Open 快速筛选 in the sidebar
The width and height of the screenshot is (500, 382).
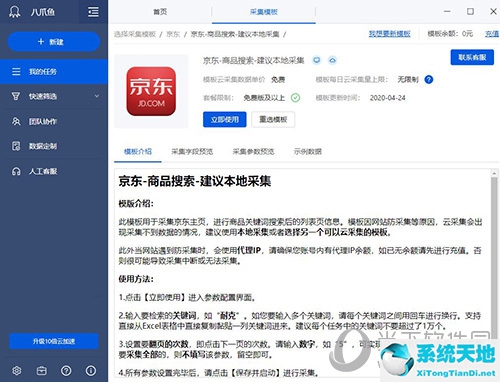54,96
